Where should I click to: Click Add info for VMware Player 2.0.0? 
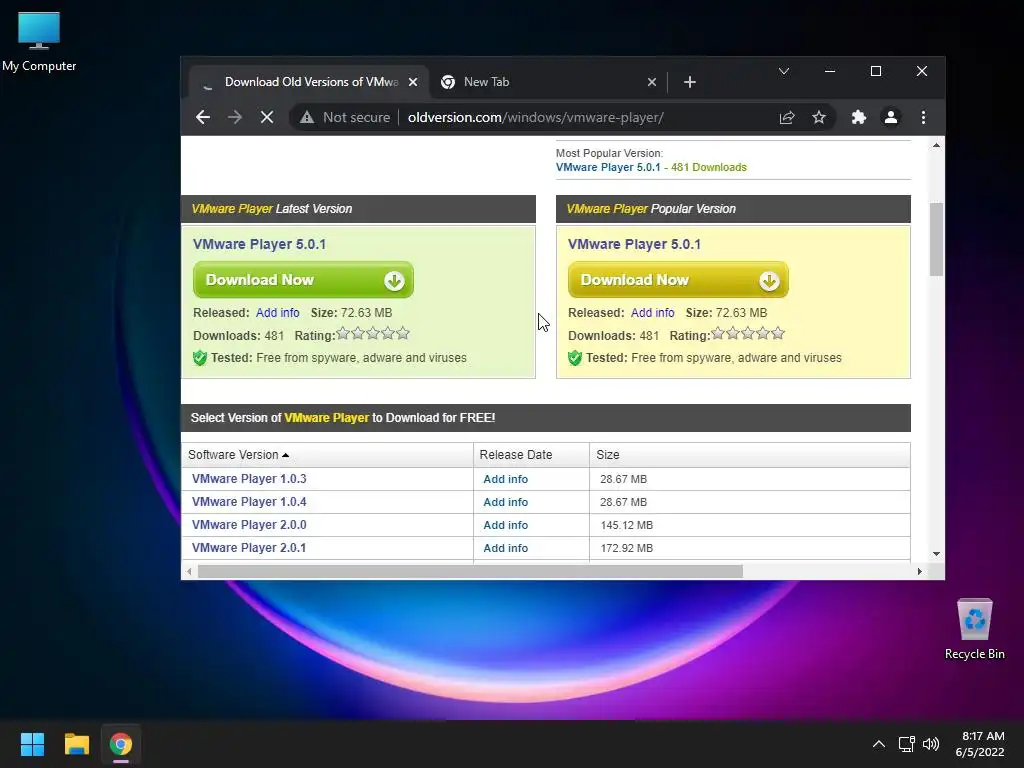pyautogui.click(x=505, y=525)
